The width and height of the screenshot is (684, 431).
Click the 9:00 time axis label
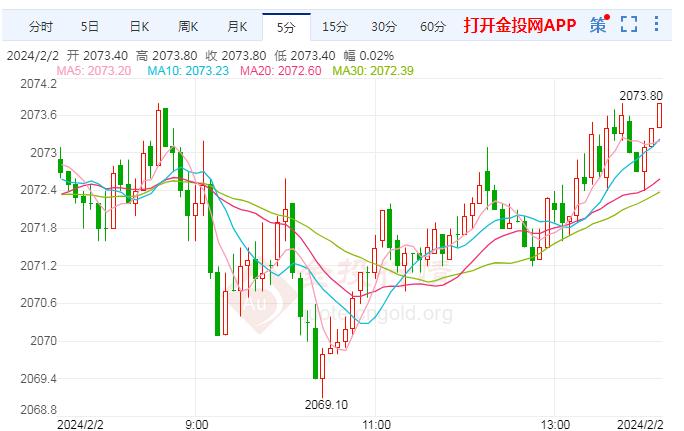[x=197, y=424]
